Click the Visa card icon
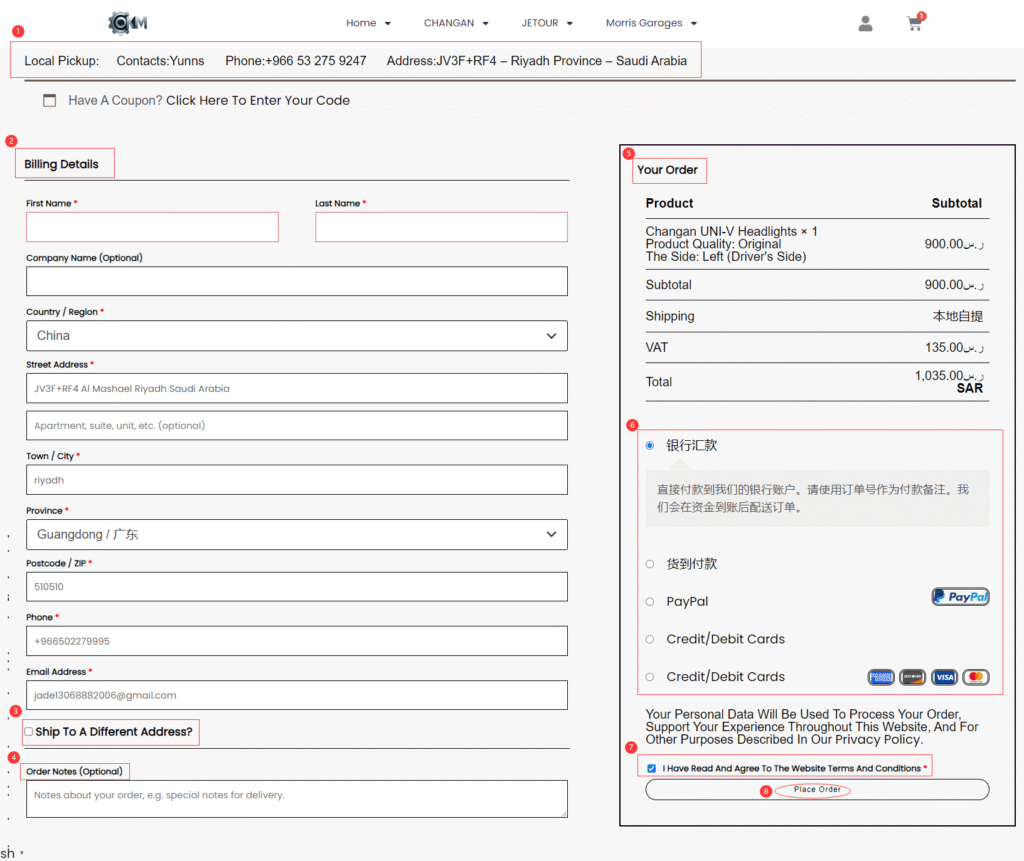Viewport: 1024px width, 861px height. (944, 677)
